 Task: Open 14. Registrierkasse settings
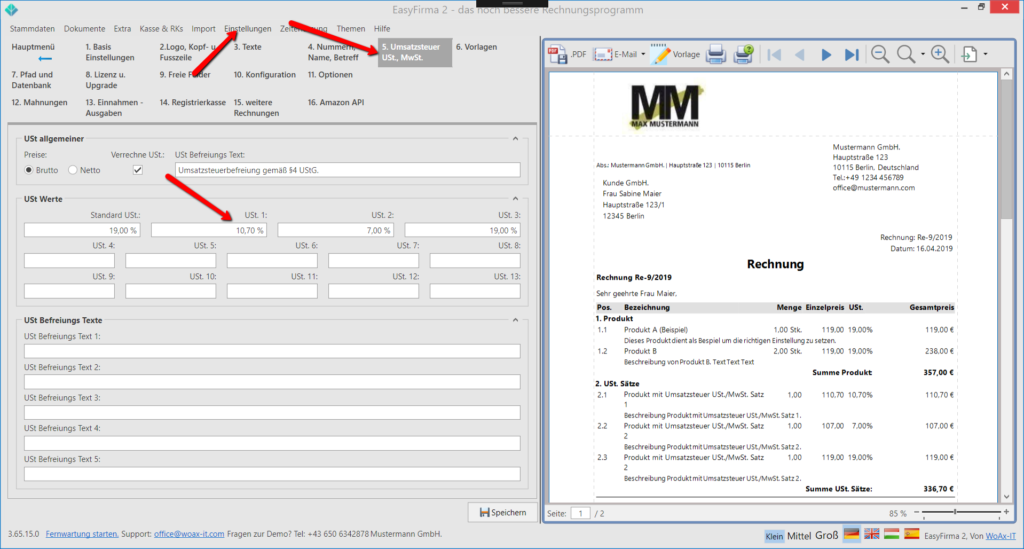click(x=193, y=102)
